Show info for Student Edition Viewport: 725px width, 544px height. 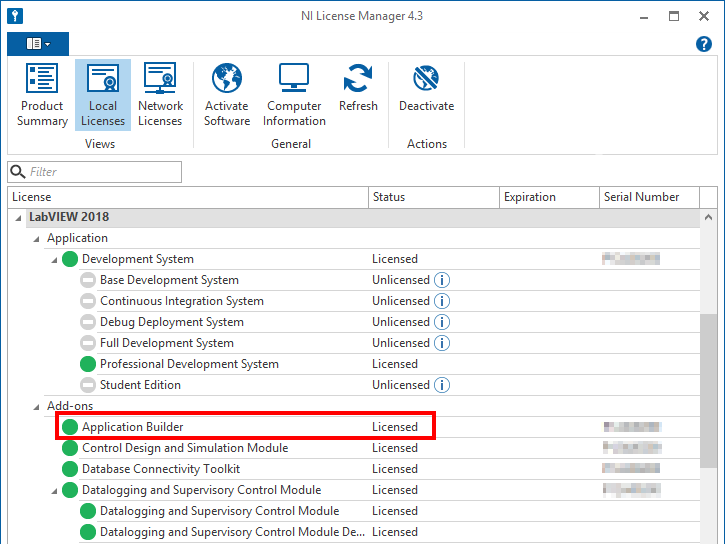442,385
